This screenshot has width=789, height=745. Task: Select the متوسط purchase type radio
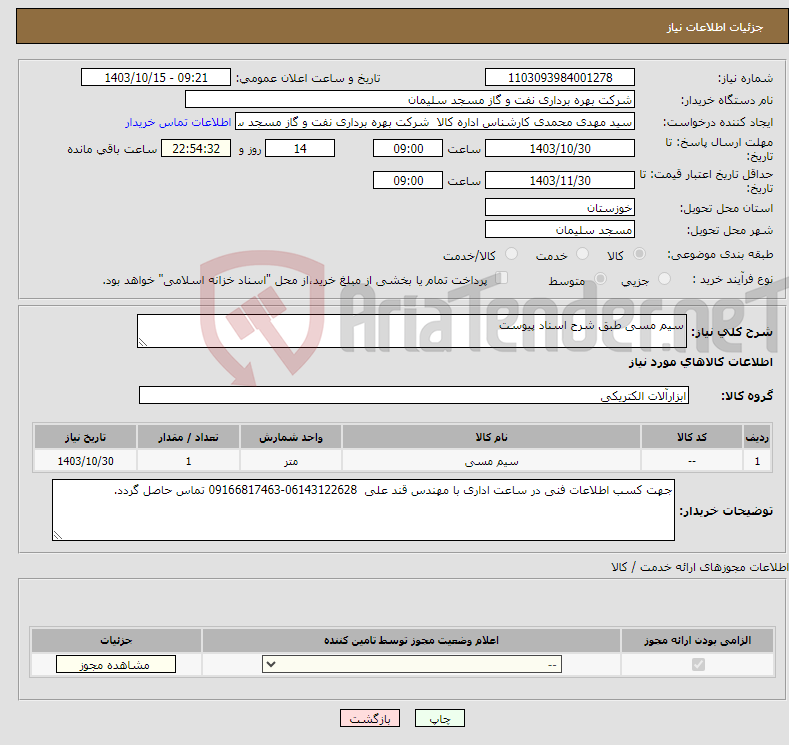coord(600,278)
